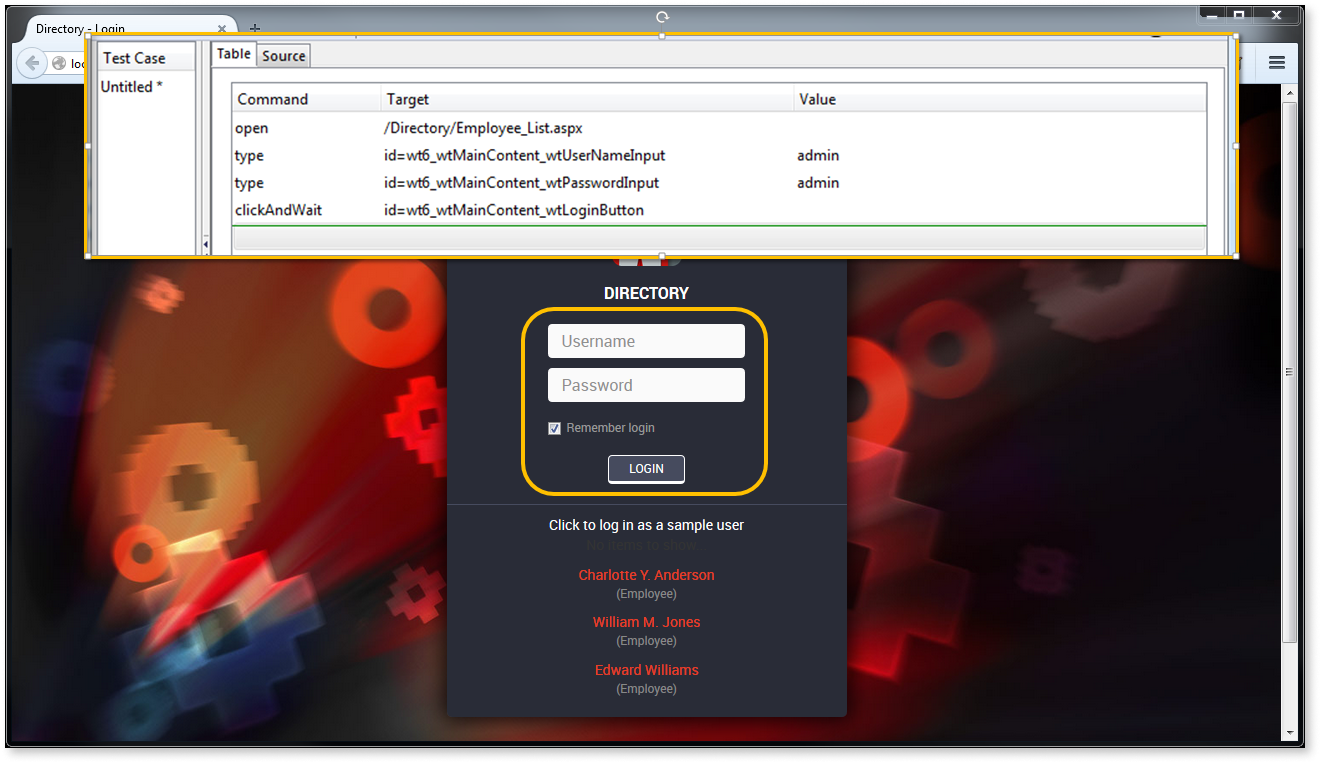Open the Firefox hamburger menu
Image resolution: width=1320 pixels, height=763 pixels.
(1276, 61)
